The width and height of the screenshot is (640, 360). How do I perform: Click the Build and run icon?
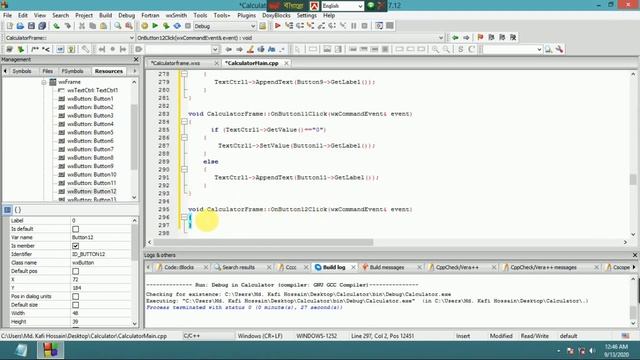[x=166, y=26]
